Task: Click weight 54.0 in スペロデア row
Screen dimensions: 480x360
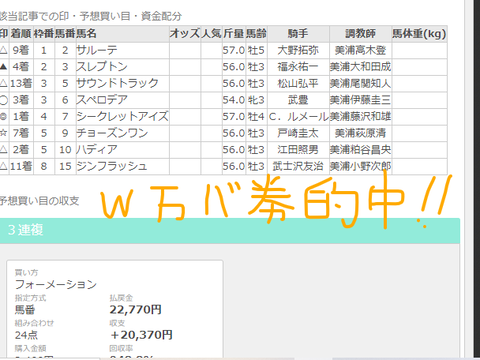Action: (234, 100)
